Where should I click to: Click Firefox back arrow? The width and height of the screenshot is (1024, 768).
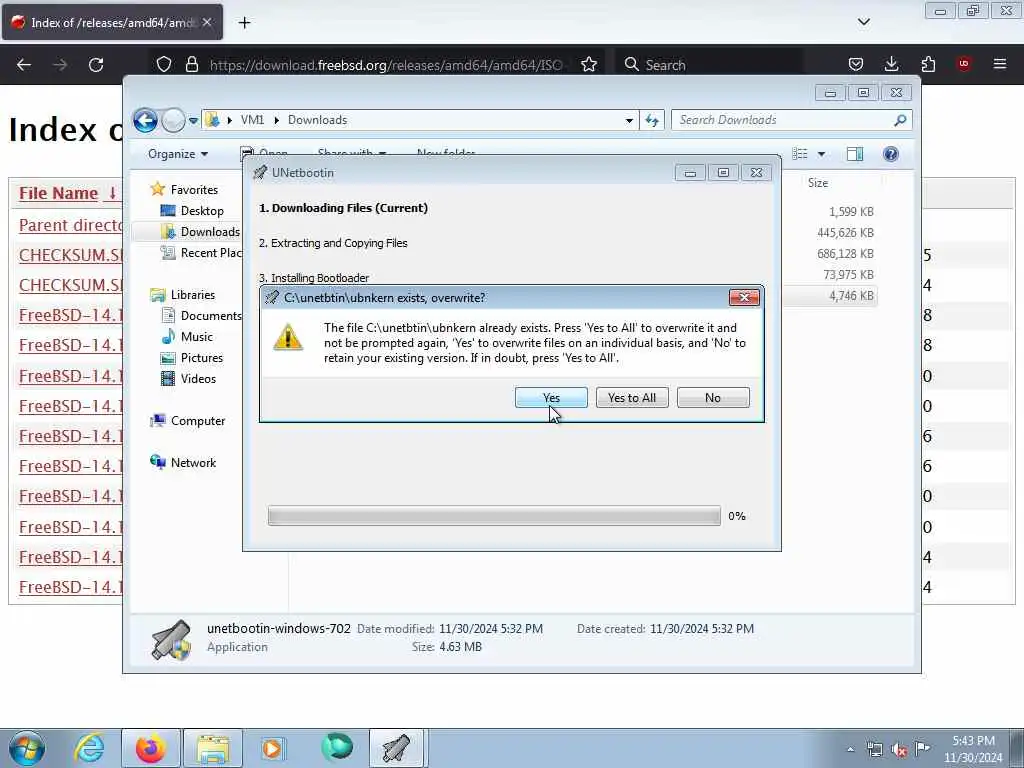click(x=24, y=65)
